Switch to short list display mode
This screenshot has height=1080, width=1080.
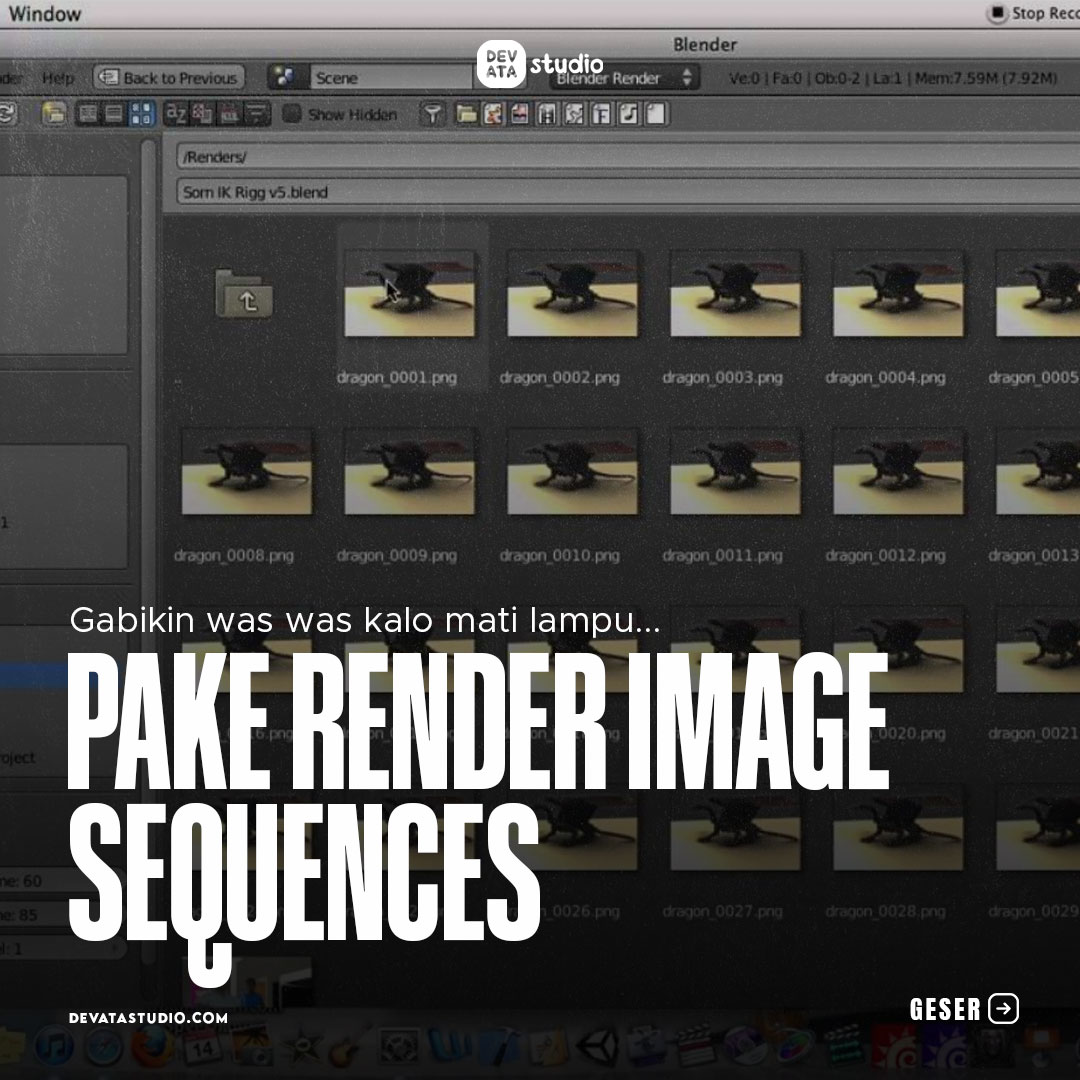(88, 114)
